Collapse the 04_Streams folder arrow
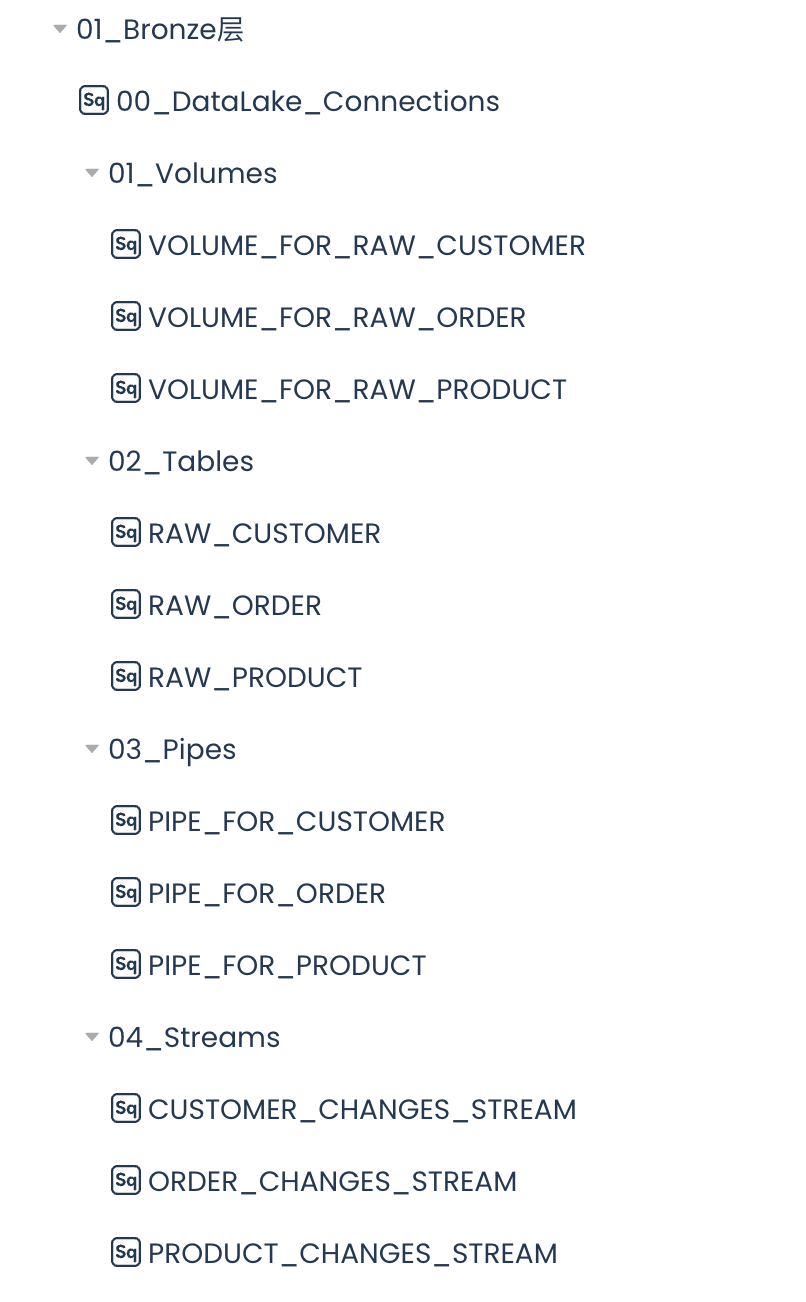This screenshot has height=1302, width=806. [x=92, y=1038]
